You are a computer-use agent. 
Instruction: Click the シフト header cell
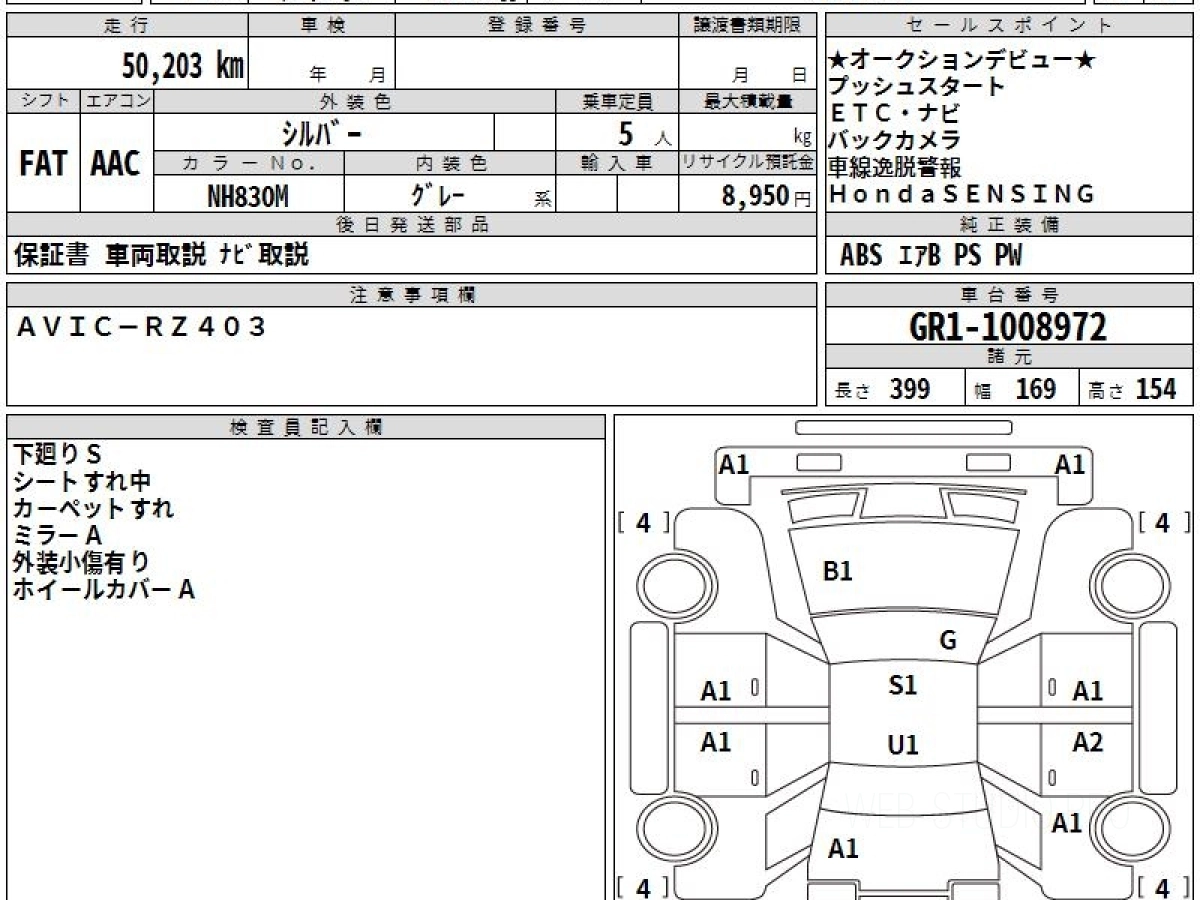(43, 101)
